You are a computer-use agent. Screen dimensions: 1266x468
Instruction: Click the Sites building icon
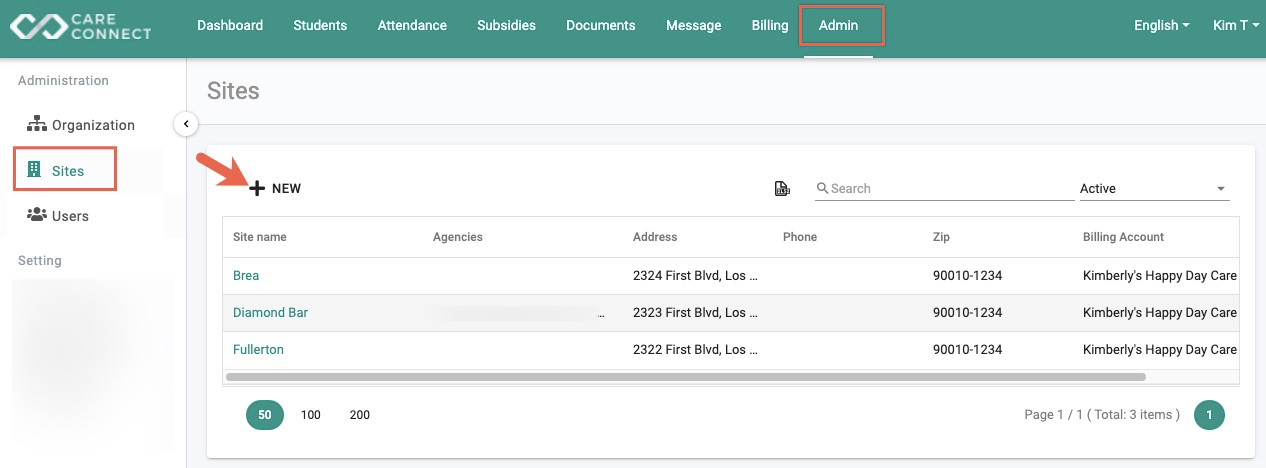(x=35, y=170)
